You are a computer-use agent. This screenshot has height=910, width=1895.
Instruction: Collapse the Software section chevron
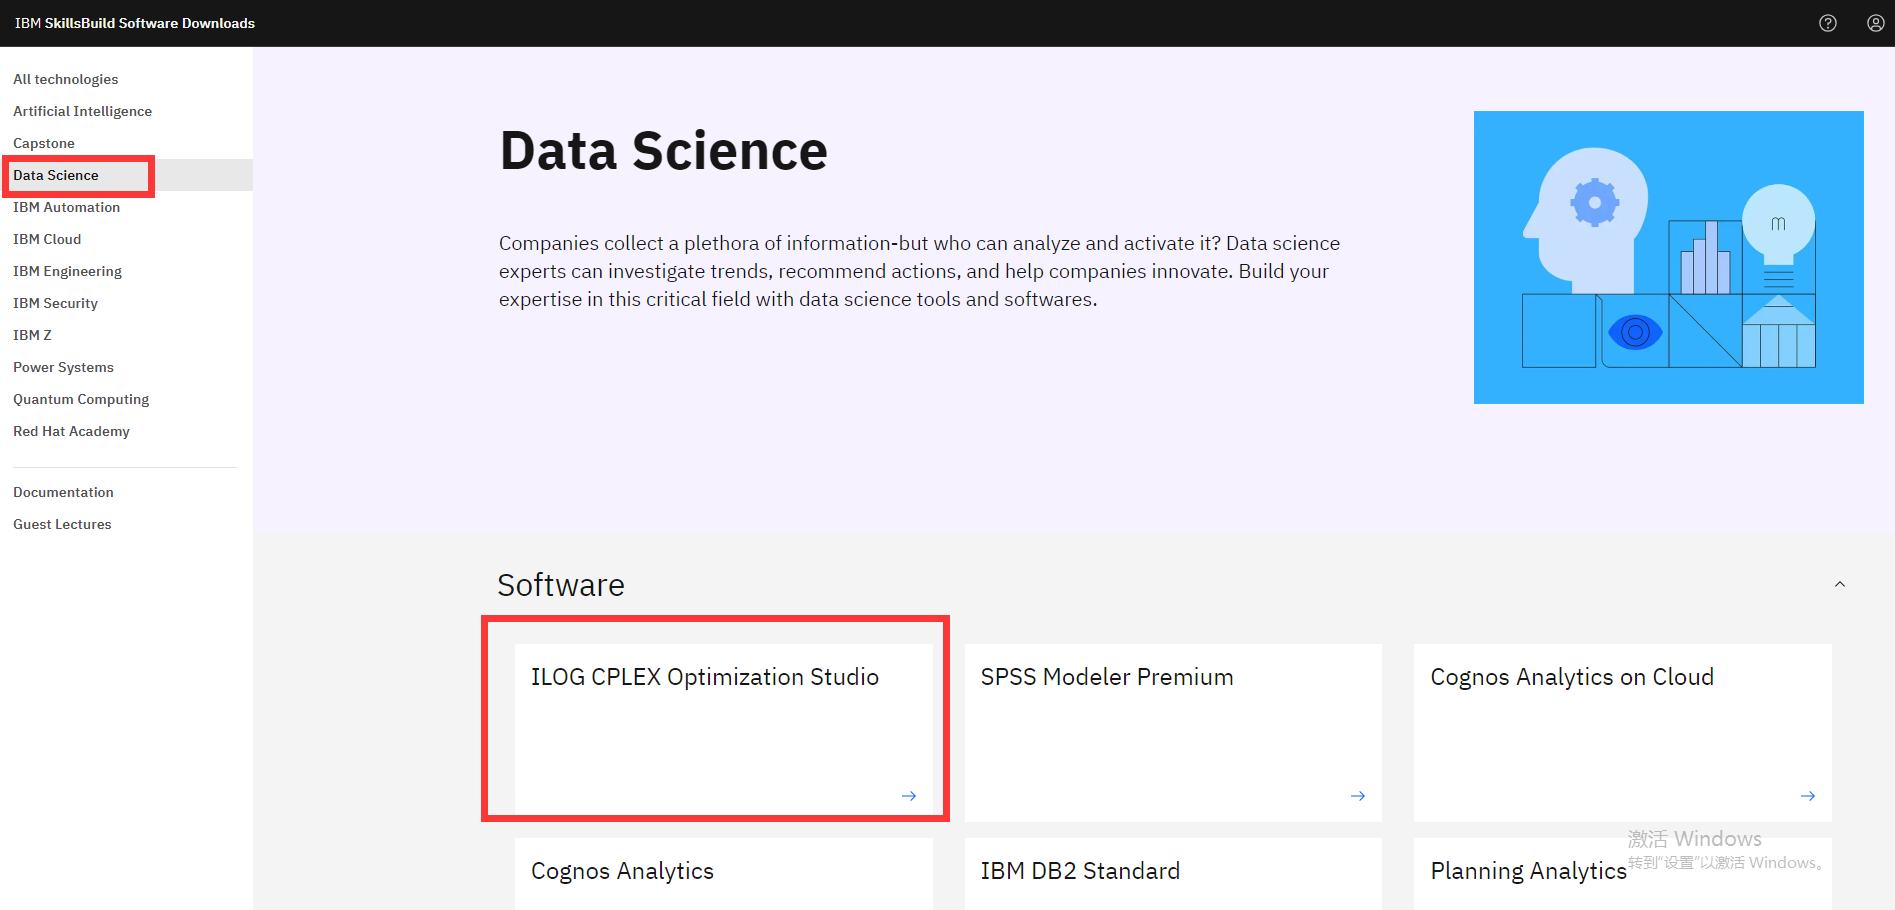pyautogui.click(x=1840, y=584)
